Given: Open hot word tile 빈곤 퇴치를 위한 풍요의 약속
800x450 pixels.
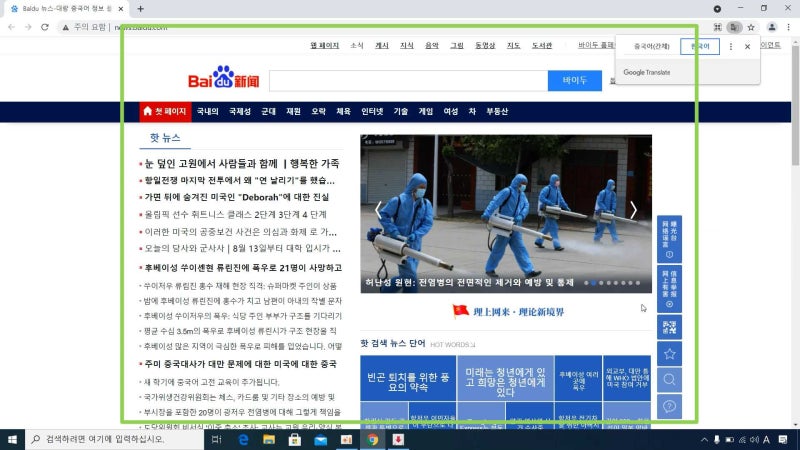Looking at the screenshot, I should pyautogui.click(x=408, y=379).
